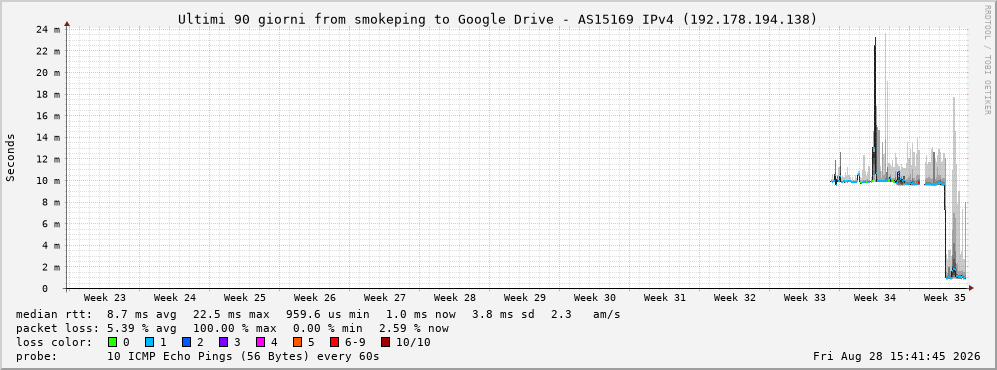Image resolution: width=997 pixels, height=370 pixels.
Task: Click the median rtt statistics line
Action: pyautogui.click(x=318, y=314)
